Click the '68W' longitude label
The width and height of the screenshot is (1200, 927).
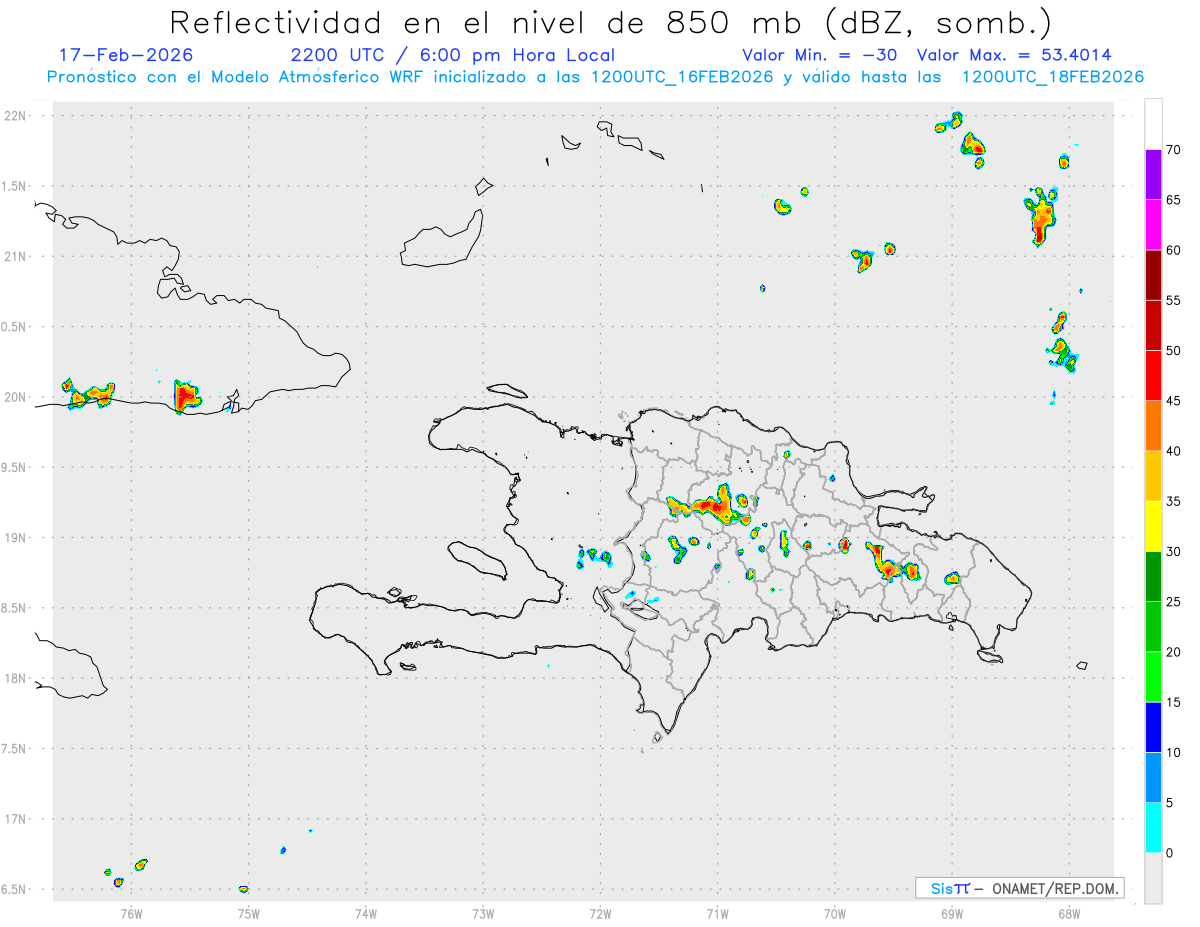[1069, 913]
